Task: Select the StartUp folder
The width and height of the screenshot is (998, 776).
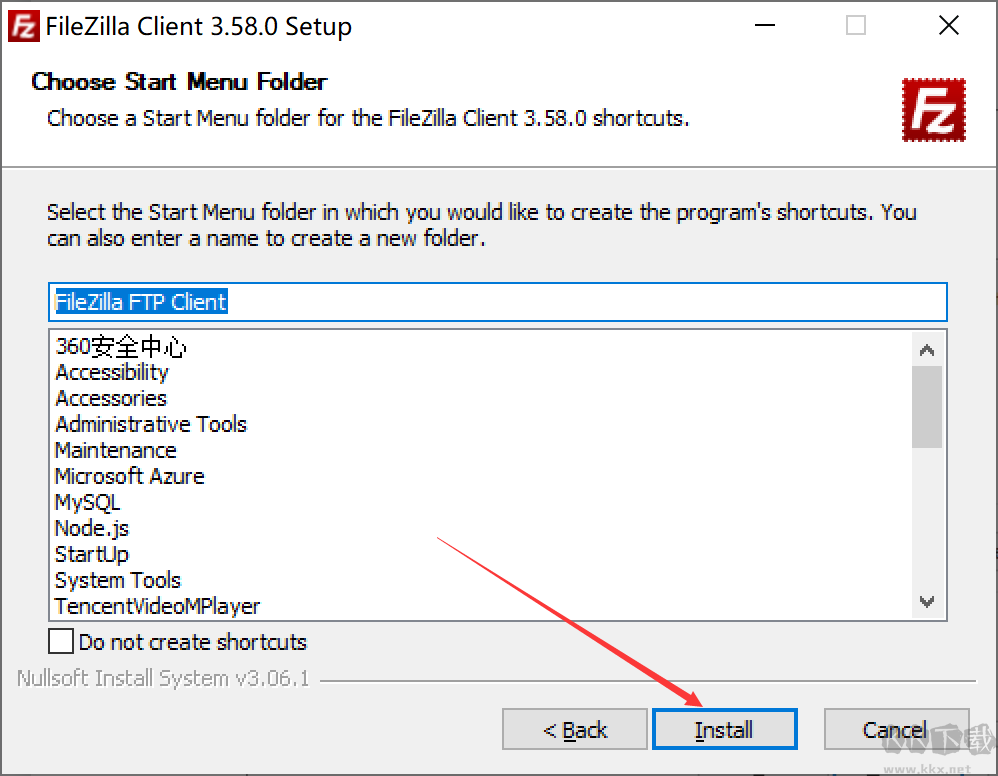Action: [x=92, y=554]
